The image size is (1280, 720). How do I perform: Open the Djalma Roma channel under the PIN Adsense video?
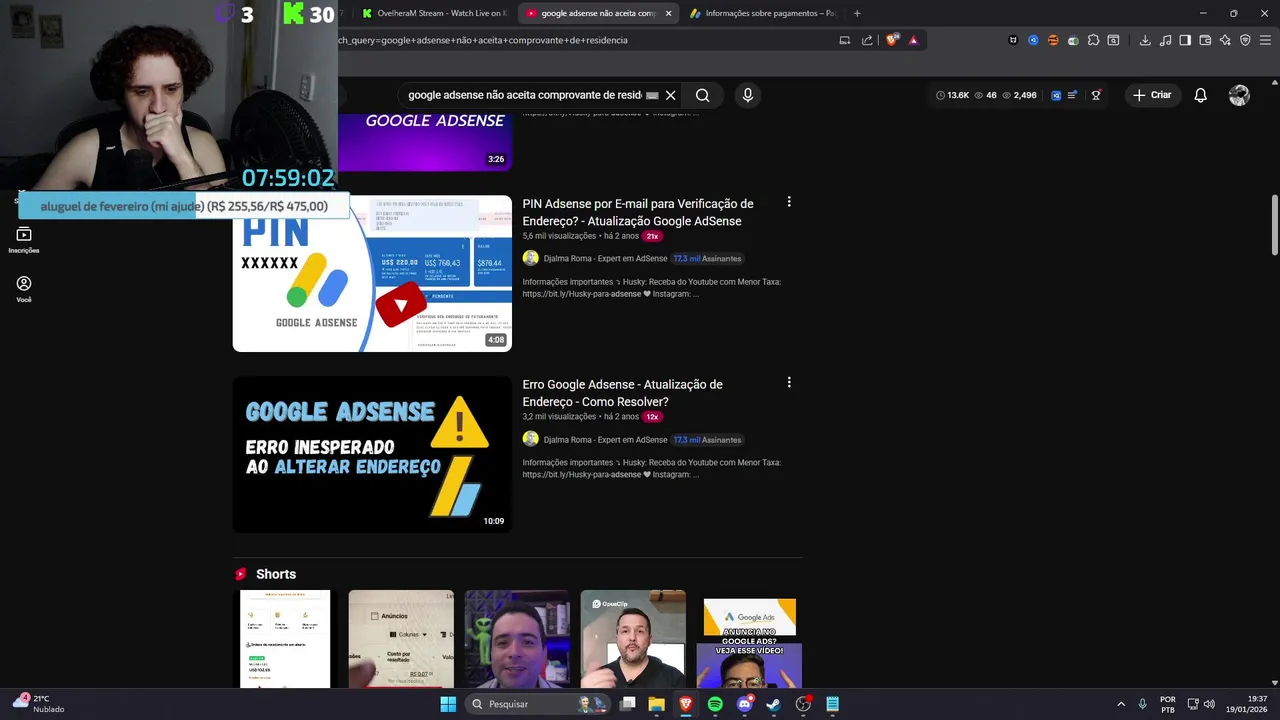tap(605, 258)
